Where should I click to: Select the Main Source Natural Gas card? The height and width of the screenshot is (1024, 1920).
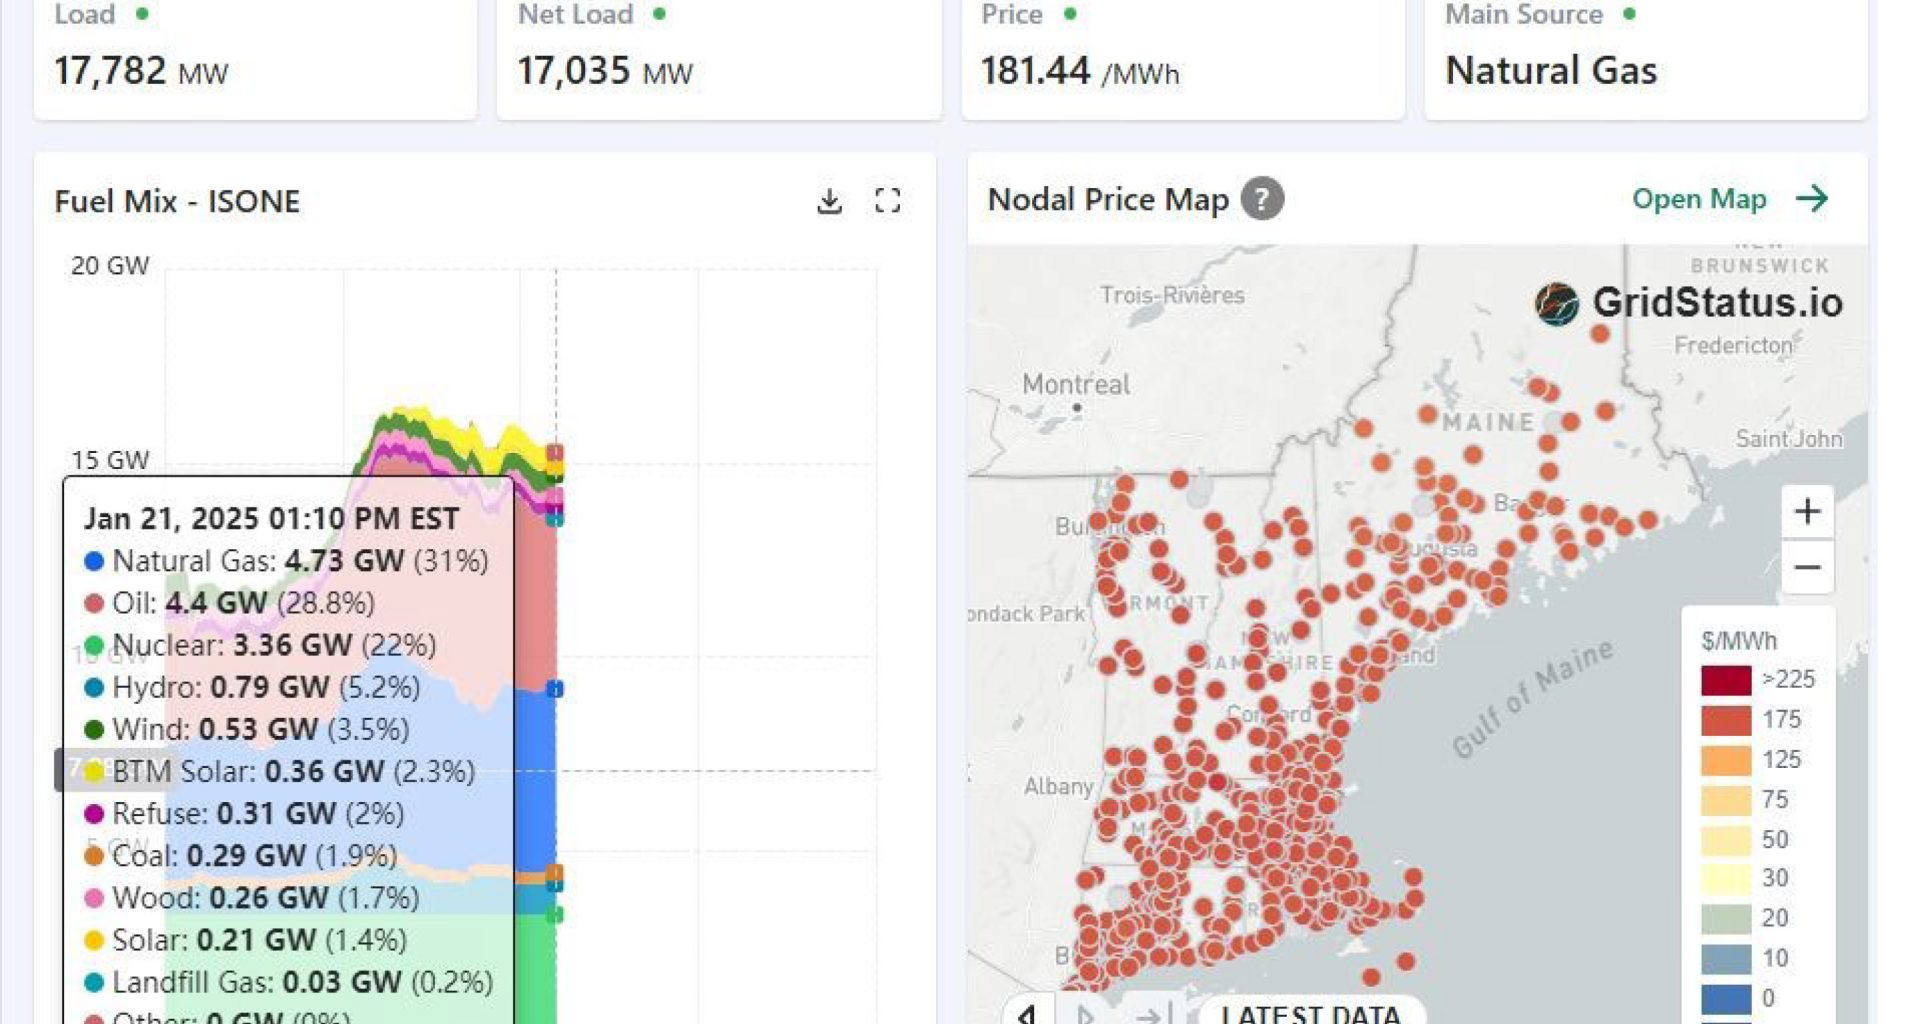tap(1645, 58)
